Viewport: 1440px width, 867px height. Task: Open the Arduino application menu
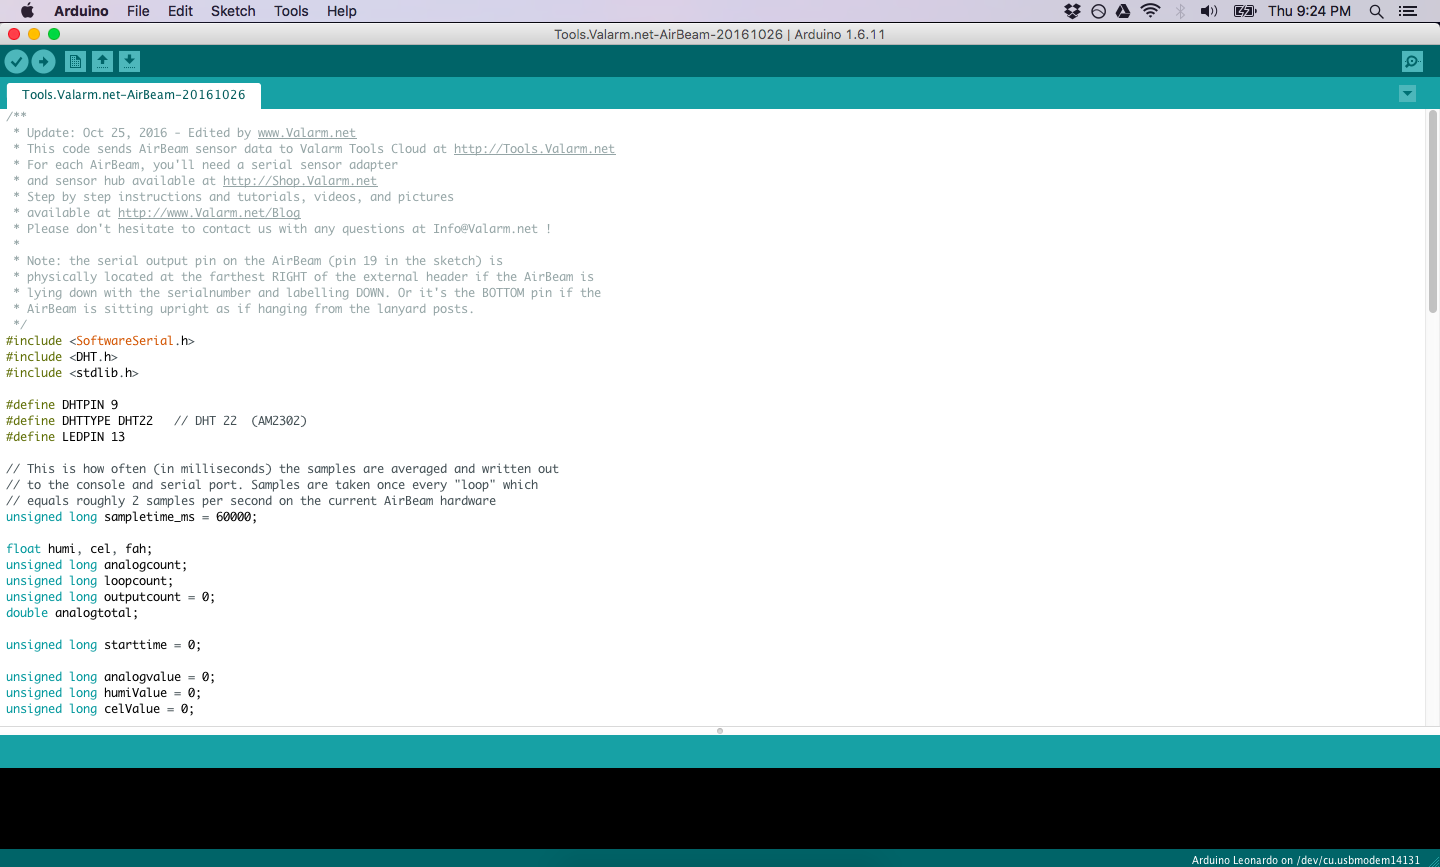point(81,11)
